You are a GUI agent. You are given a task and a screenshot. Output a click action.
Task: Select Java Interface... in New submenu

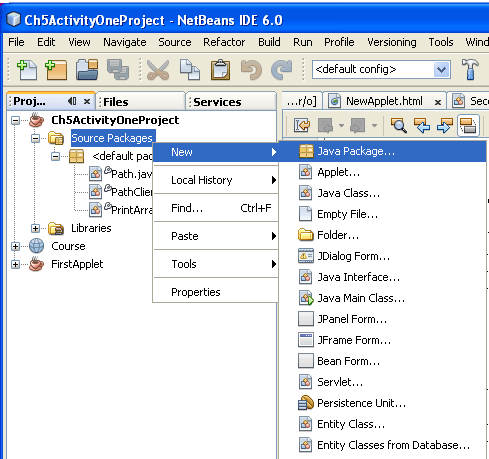click(x=383, y=277)
